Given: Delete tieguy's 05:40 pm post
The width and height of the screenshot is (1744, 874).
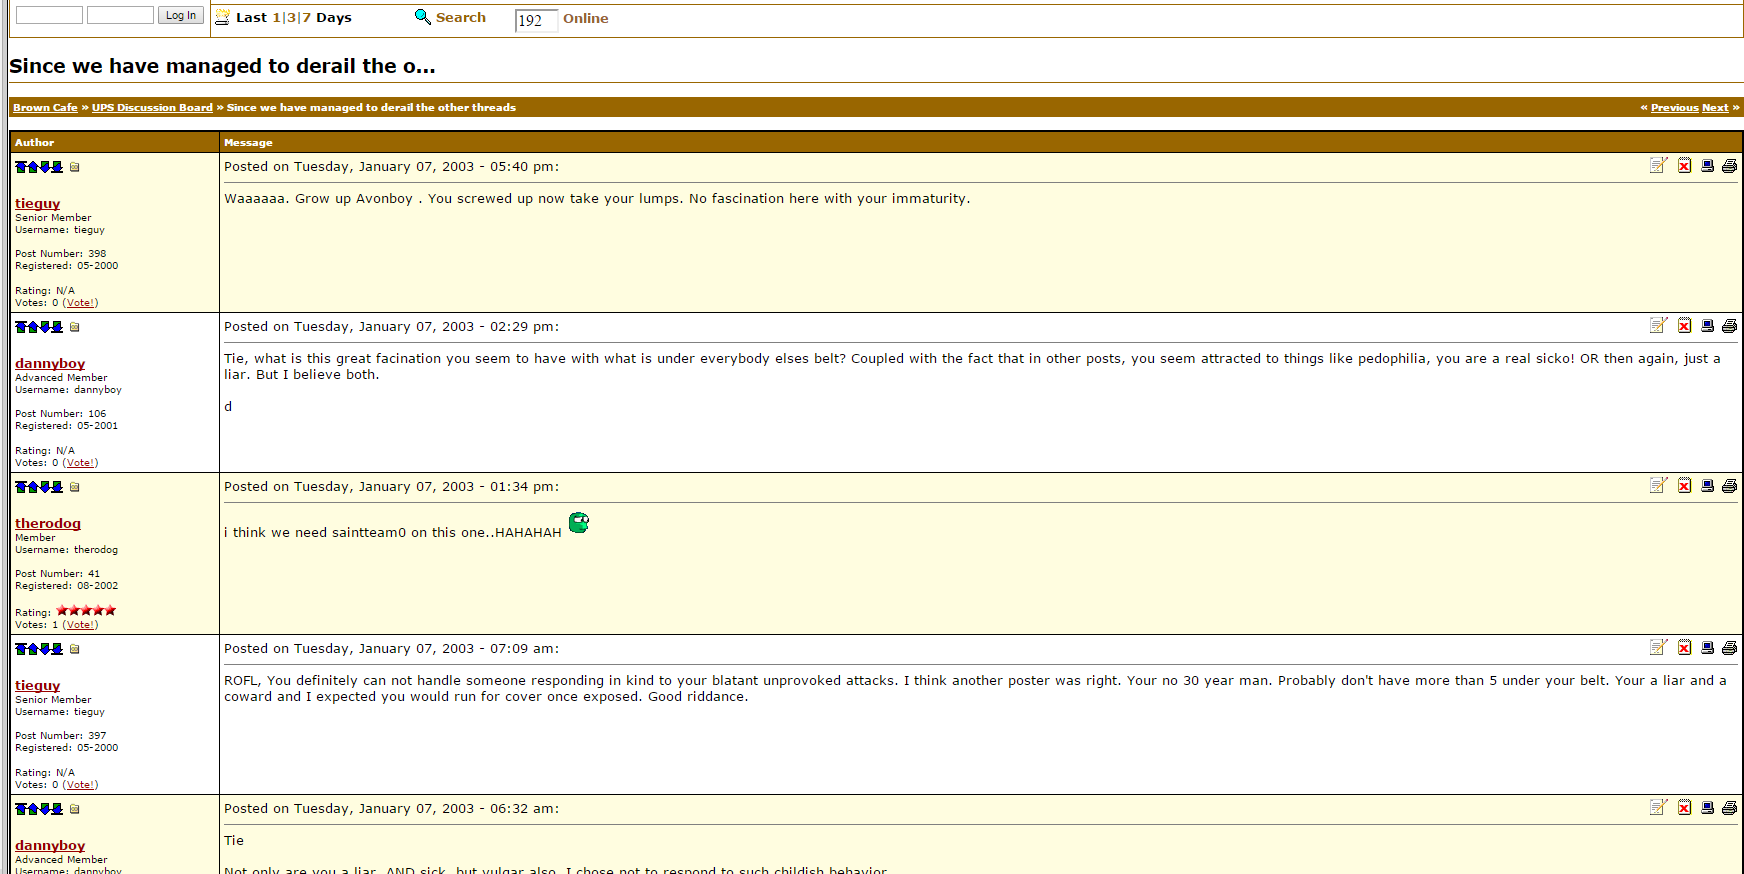Looking at the screenshot, I should point(1685,166).
